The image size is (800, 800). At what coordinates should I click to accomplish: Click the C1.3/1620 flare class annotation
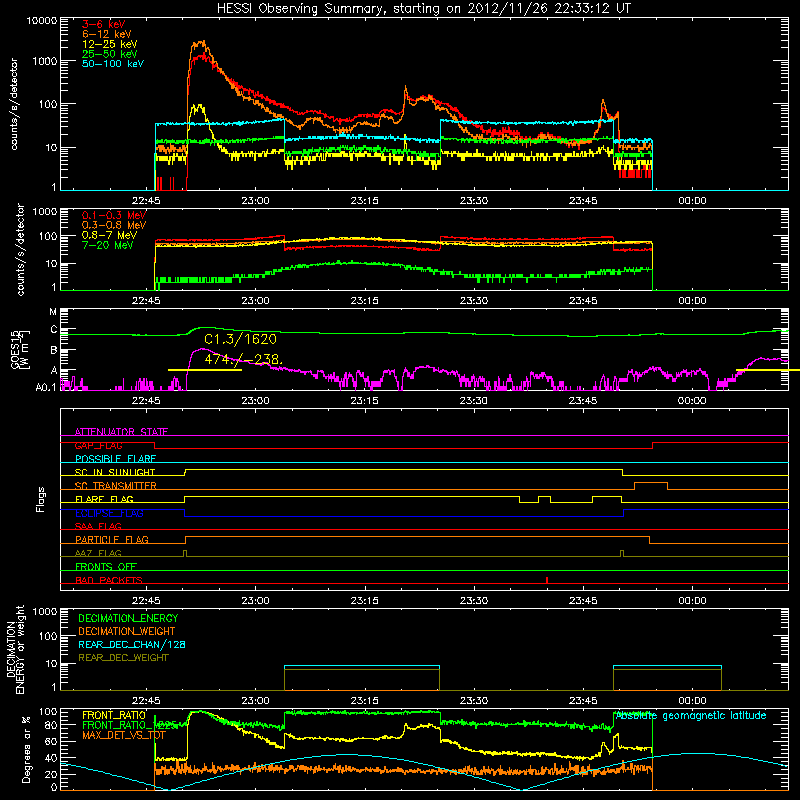coord(240,339)
